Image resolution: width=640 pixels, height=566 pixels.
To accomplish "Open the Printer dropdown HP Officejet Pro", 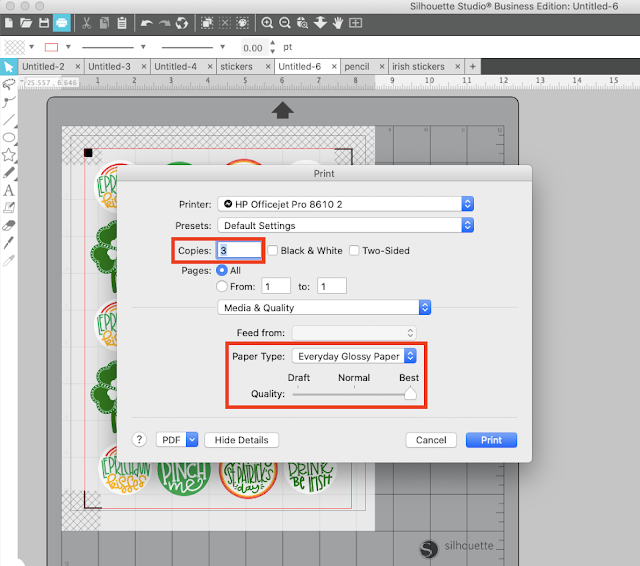I will tap(345, 204).
